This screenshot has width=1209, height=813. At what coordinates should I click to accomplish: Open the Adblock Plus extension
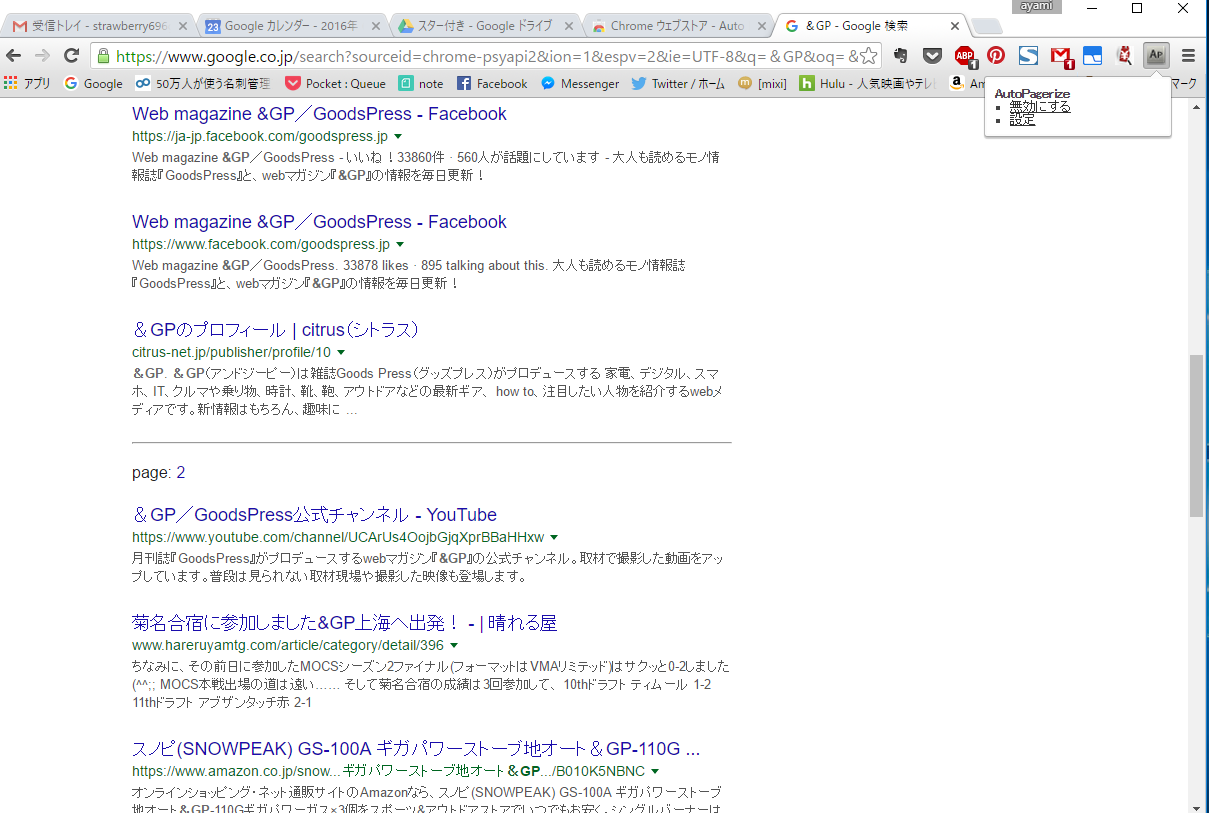964,56
